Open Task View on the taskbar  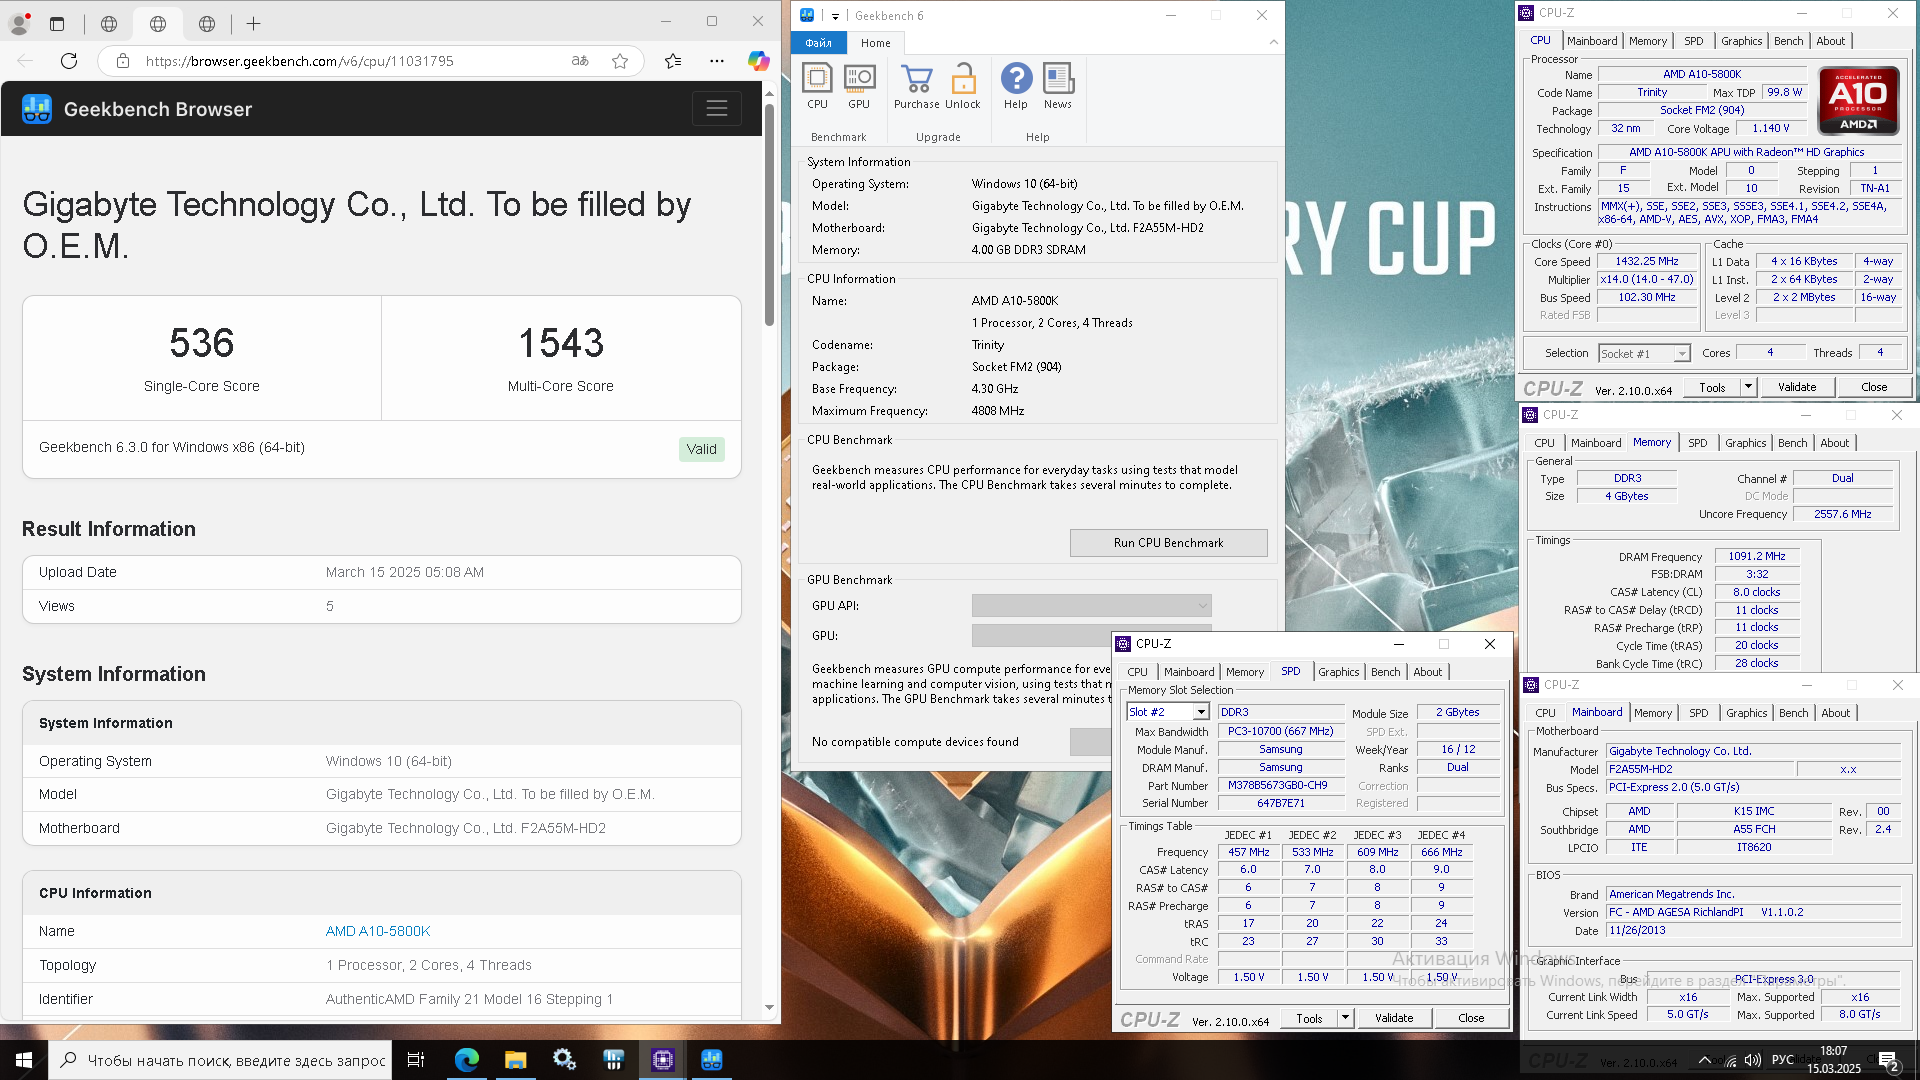416,1060
